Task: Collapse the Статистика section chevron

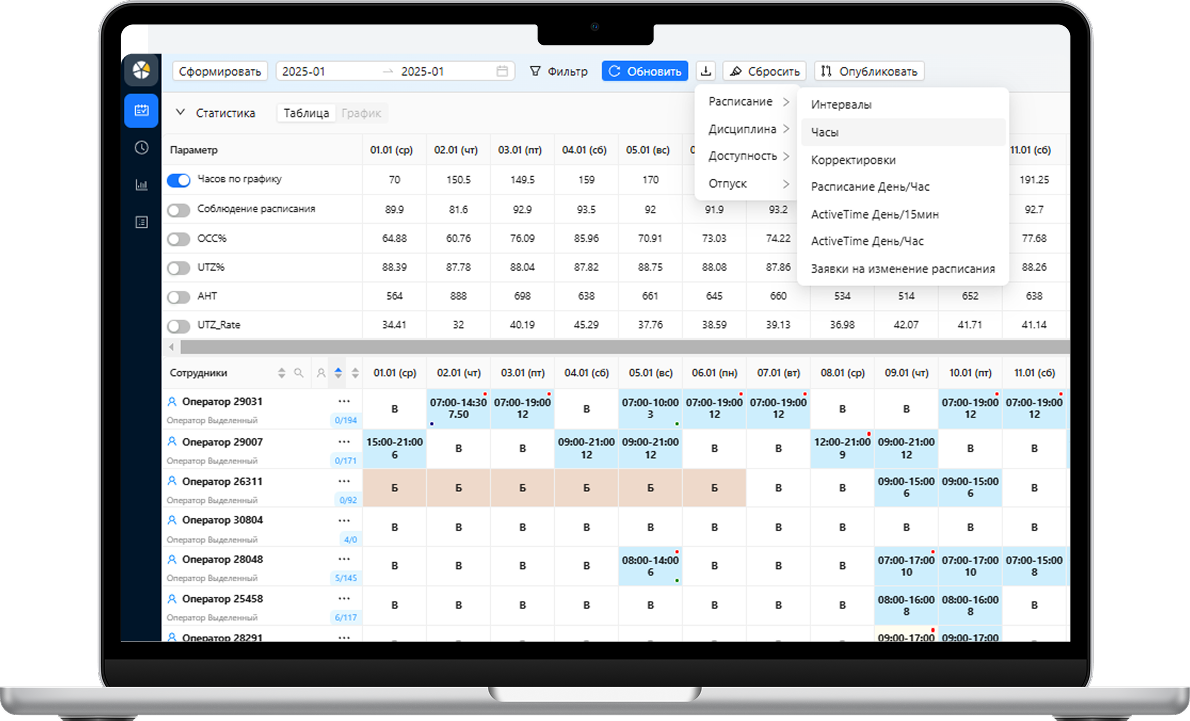Action: click(x=181, y=113)
